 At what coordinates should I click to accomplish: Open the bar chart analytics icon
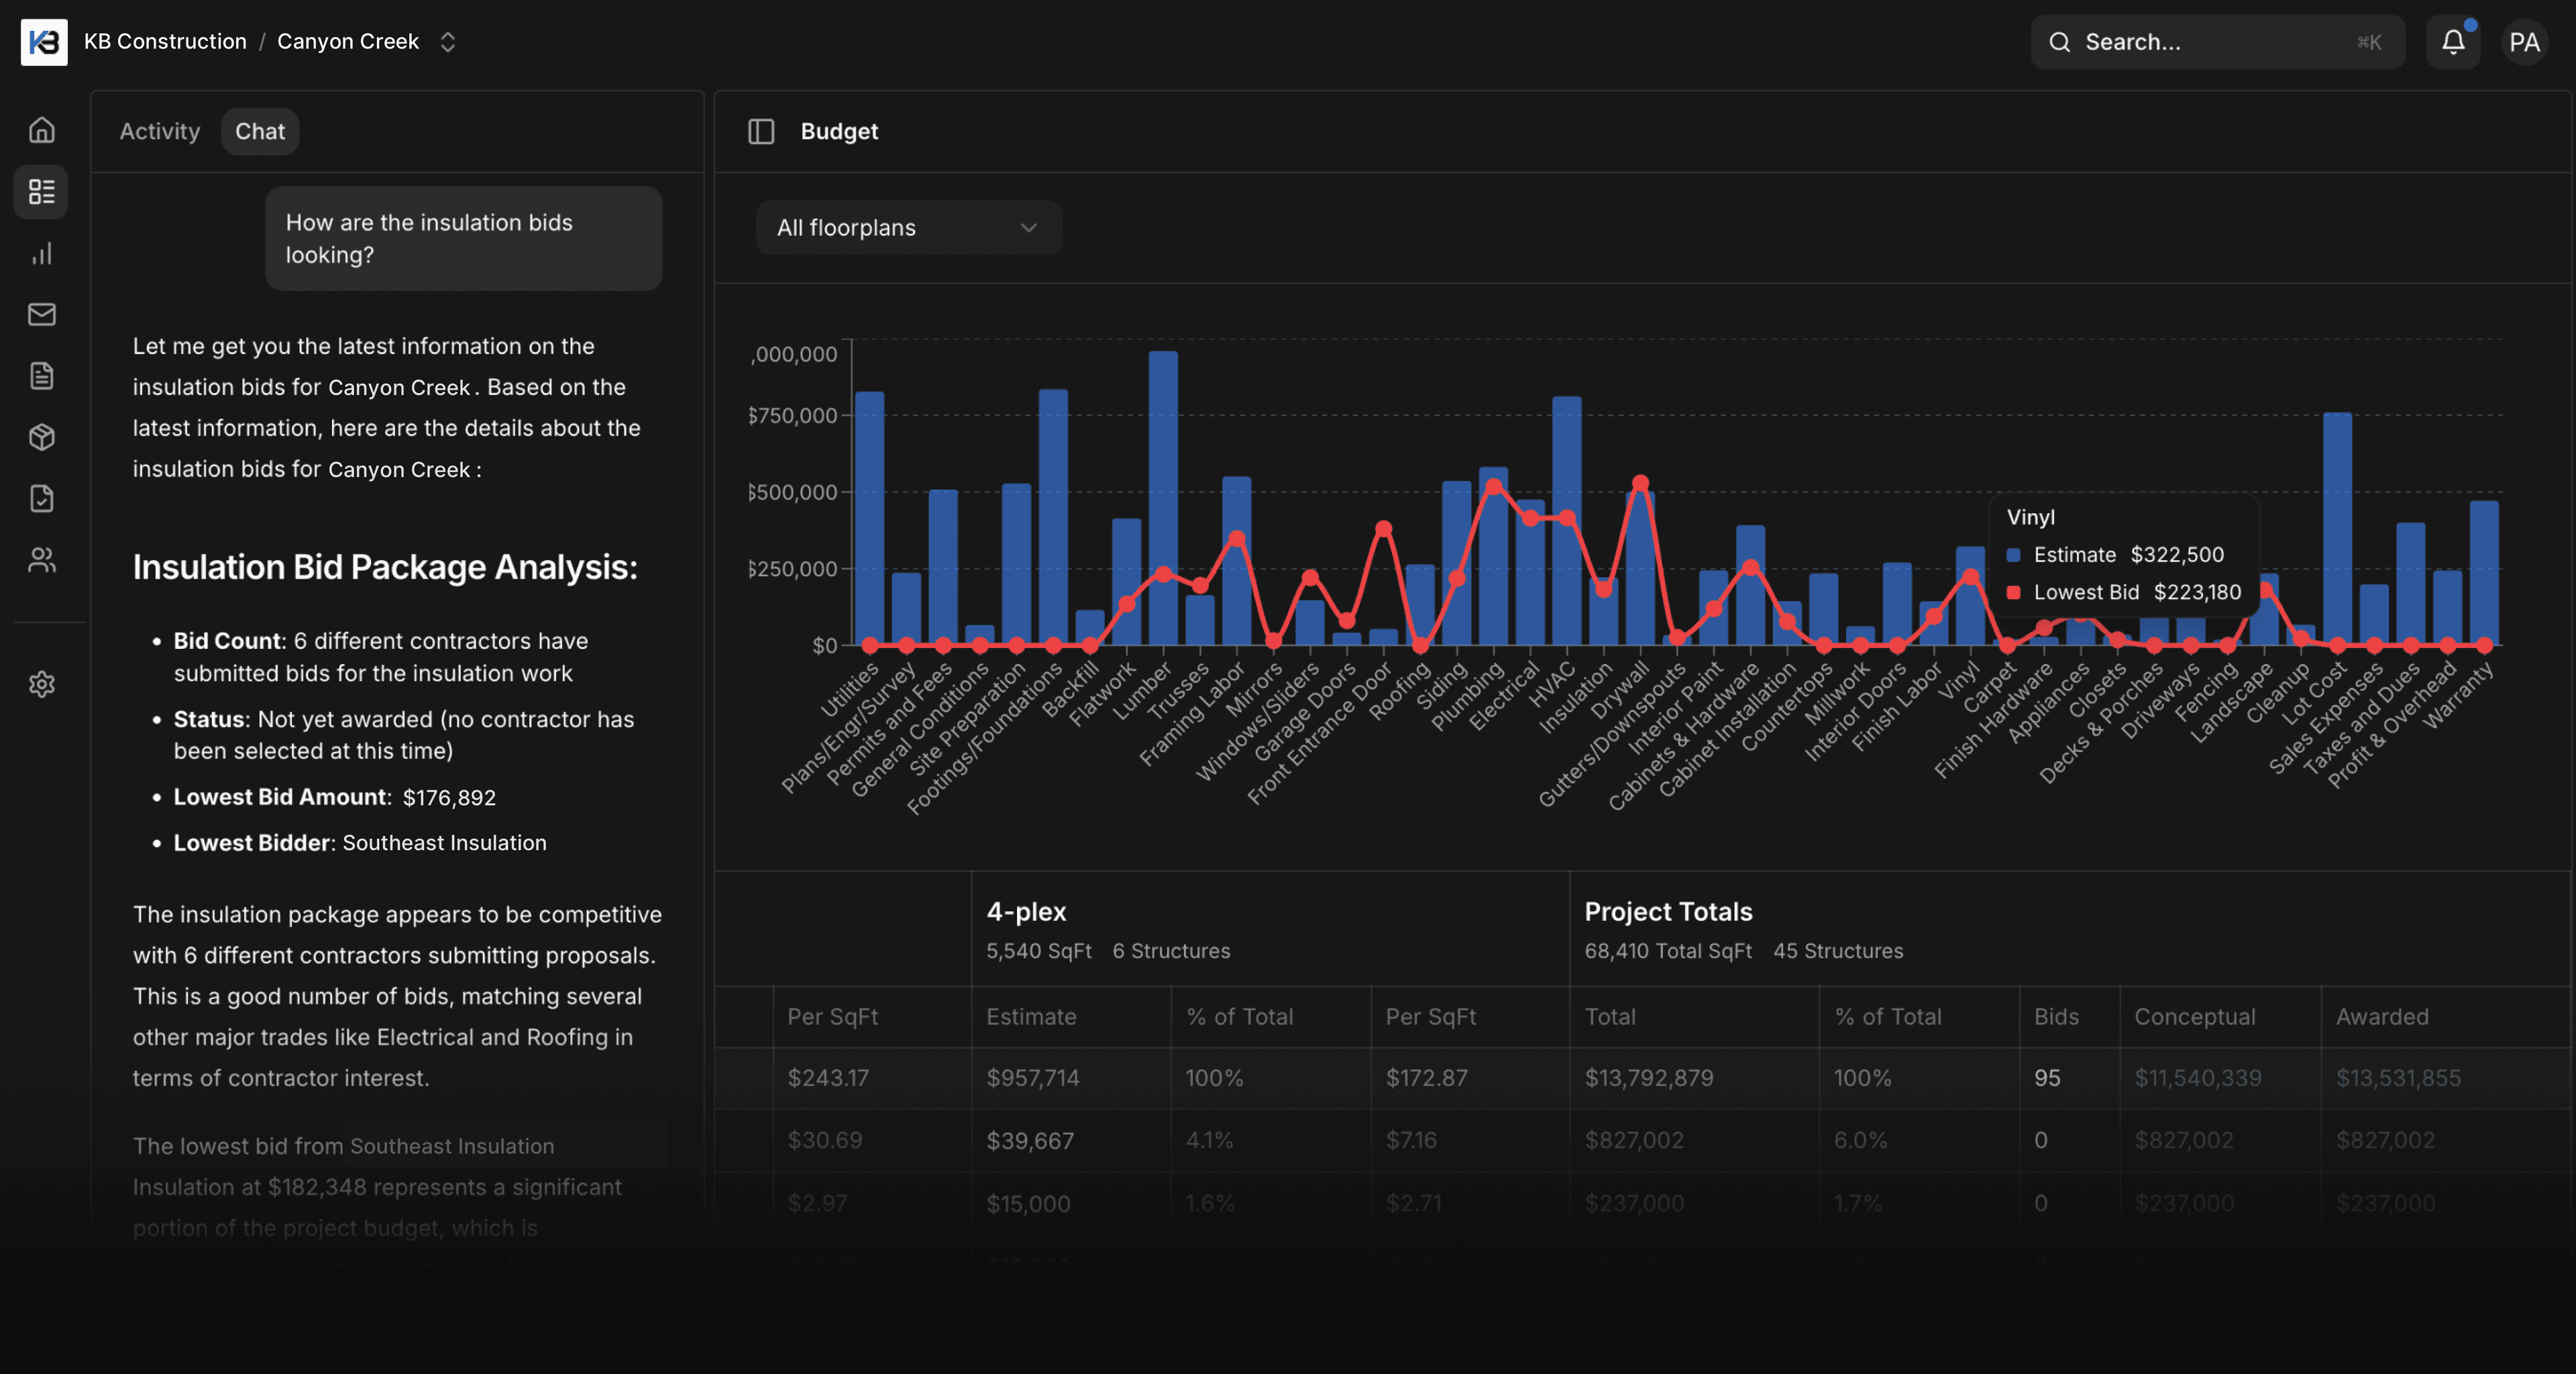(x=41, y=253)
